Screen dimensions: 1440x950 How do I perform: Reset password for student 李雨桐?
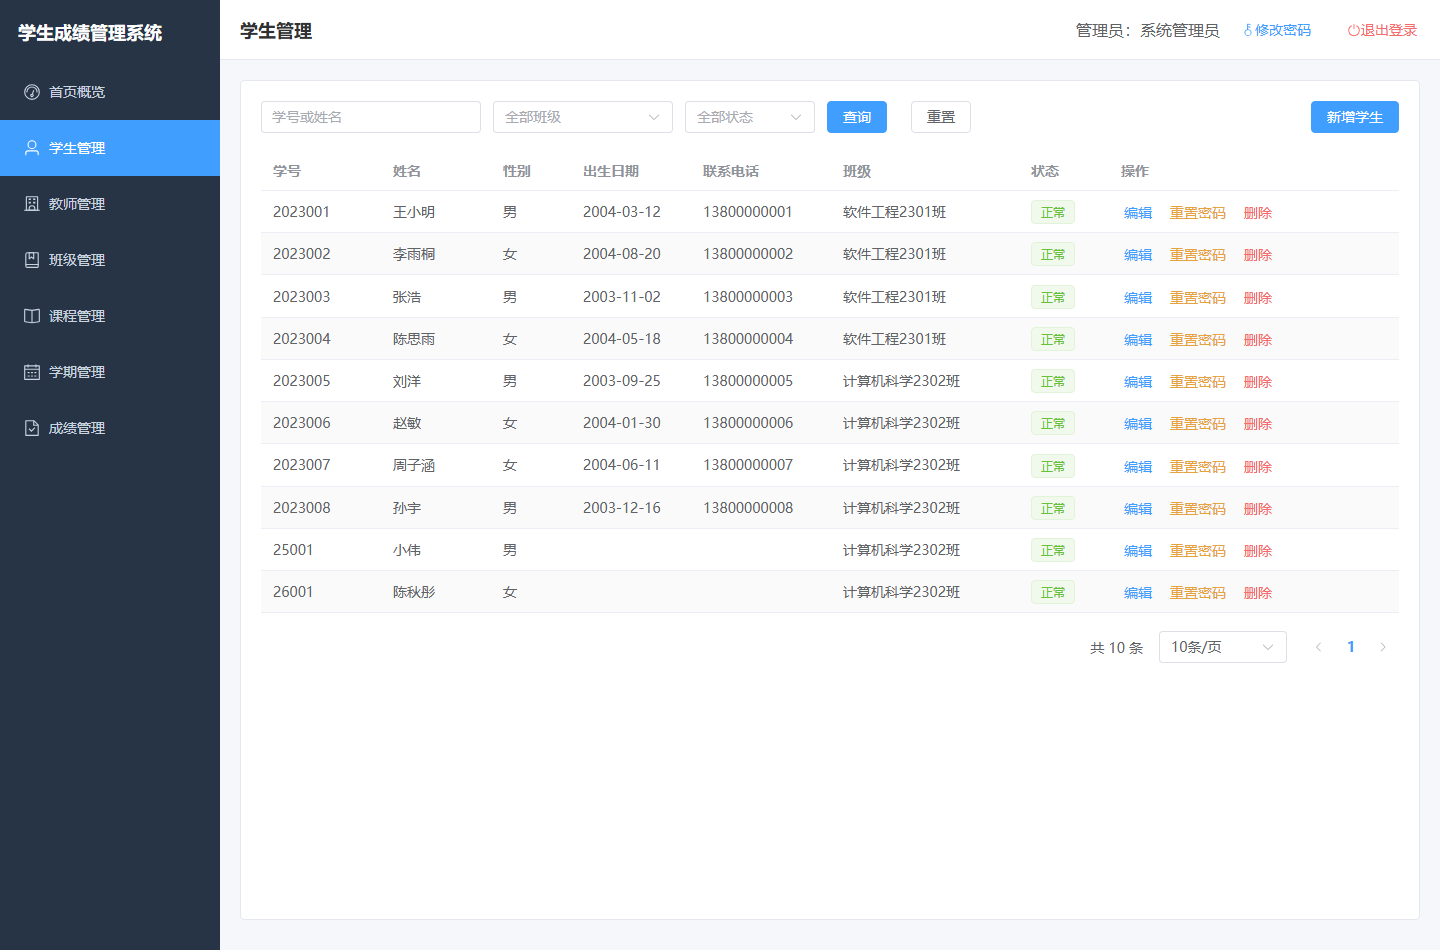(x=1198, y=255)
